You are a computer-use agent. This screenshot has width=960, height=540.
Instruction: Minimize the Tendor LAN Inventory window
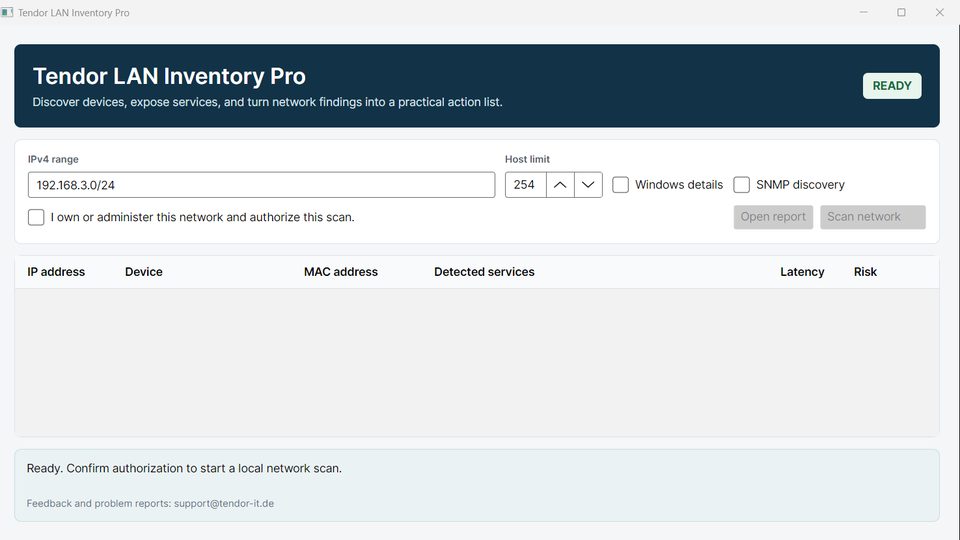coord(864,12)
